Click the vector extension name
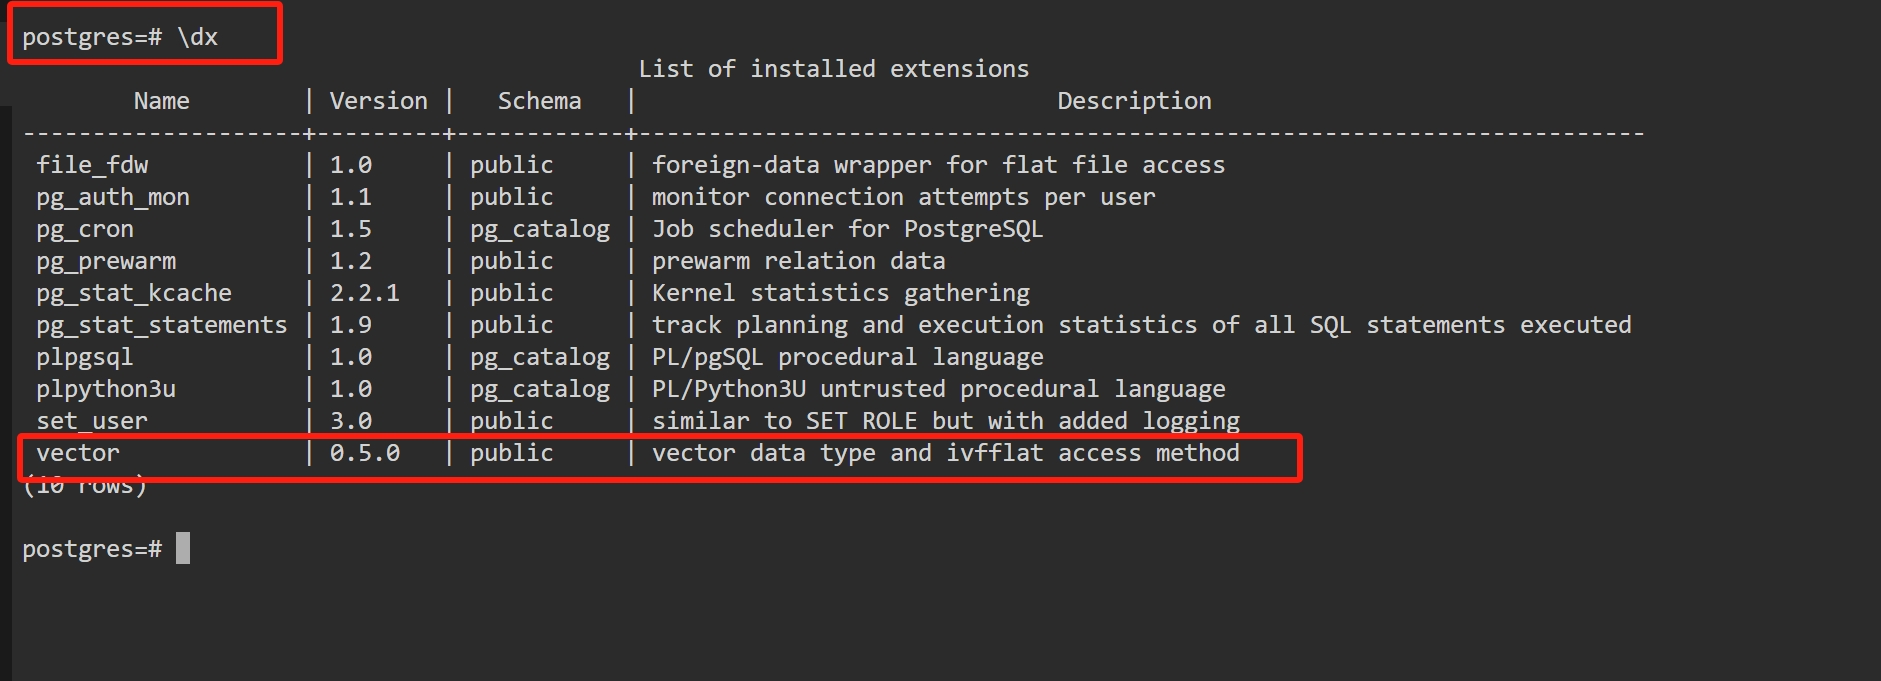 [78, 453]
